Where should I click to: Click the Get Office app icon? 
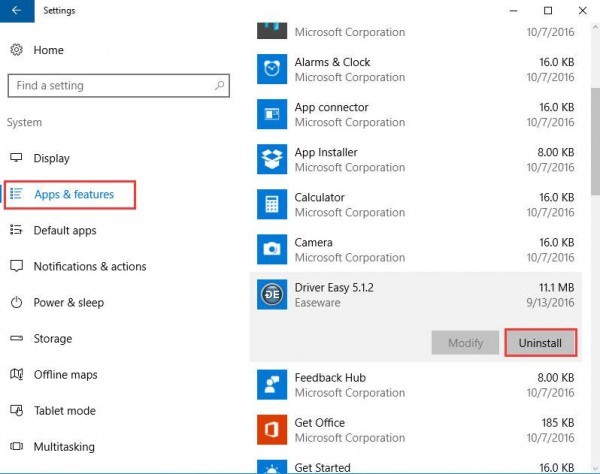272,430
